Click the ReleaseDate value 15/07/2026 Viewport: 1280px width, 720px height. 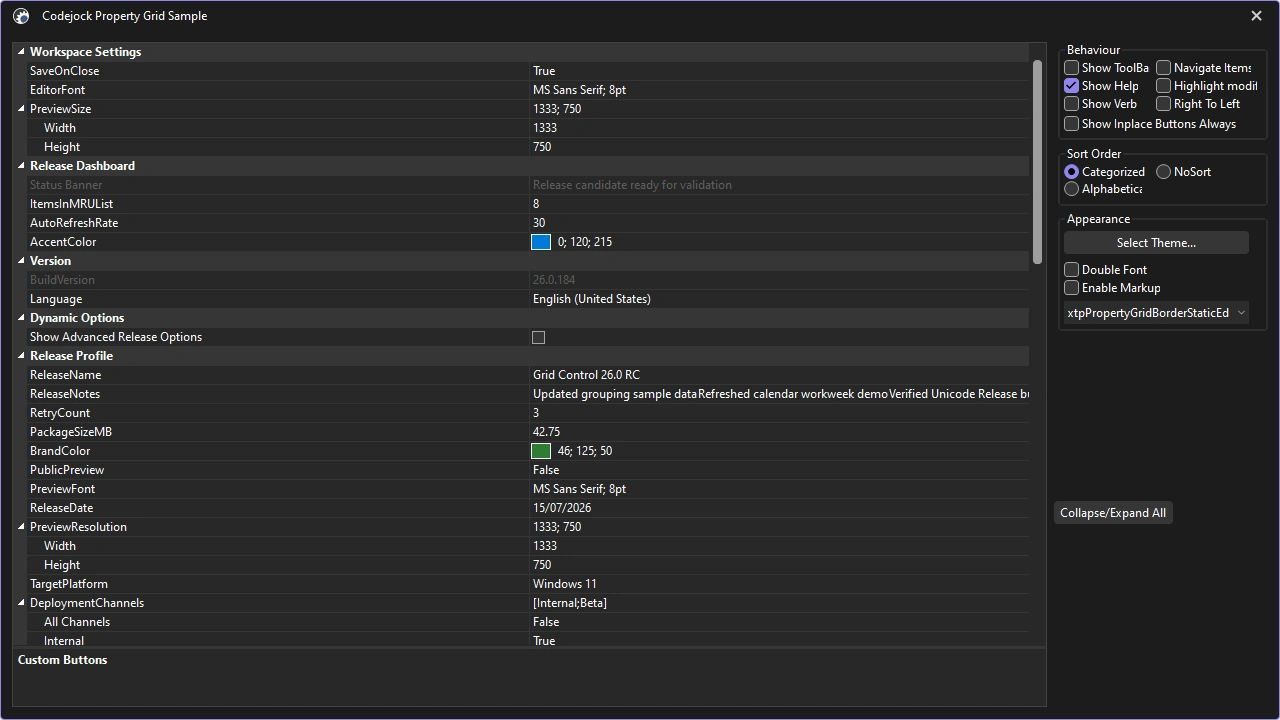tap(562, 508)
